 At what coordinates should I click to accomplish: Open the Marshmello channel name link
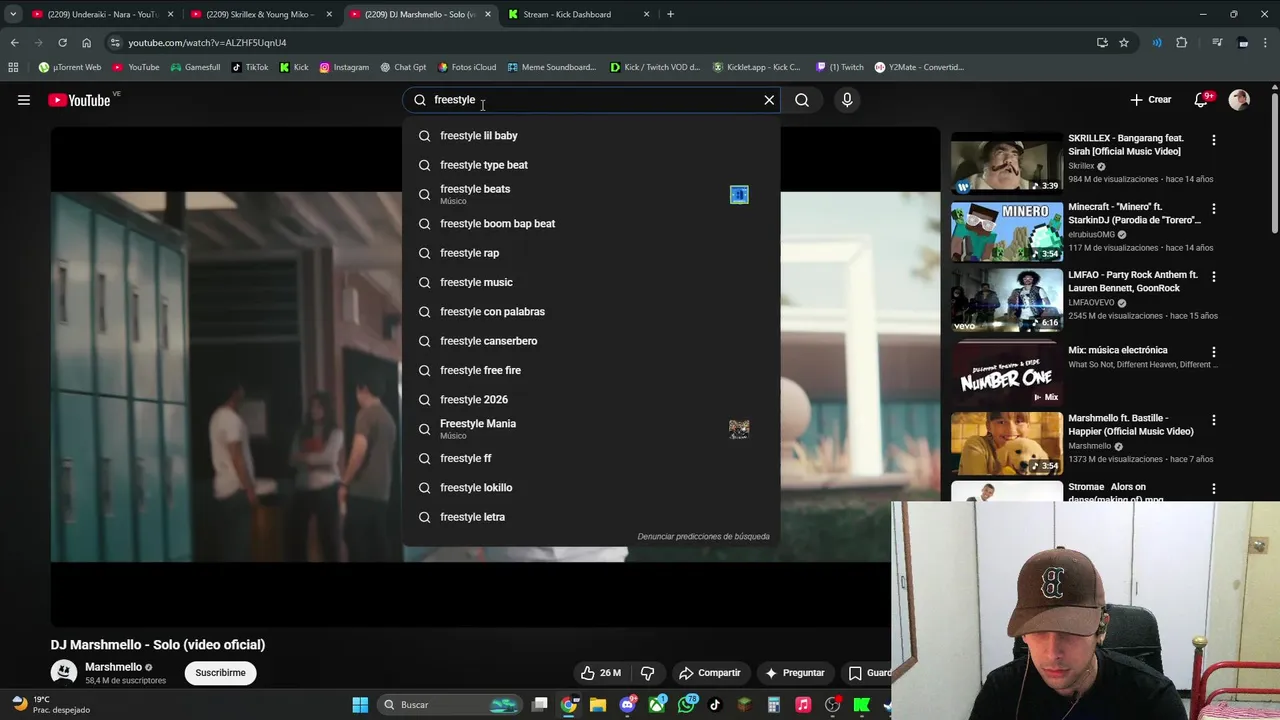coord(113,667)
